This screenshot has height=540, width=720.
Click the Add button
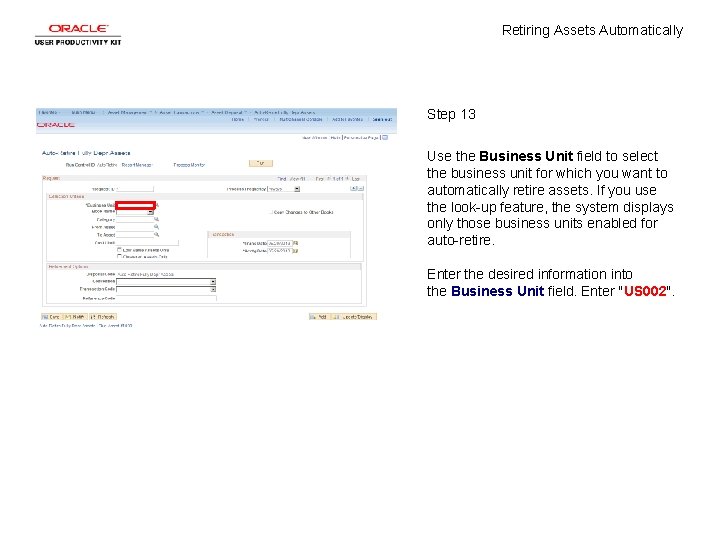tap(318, 317)
